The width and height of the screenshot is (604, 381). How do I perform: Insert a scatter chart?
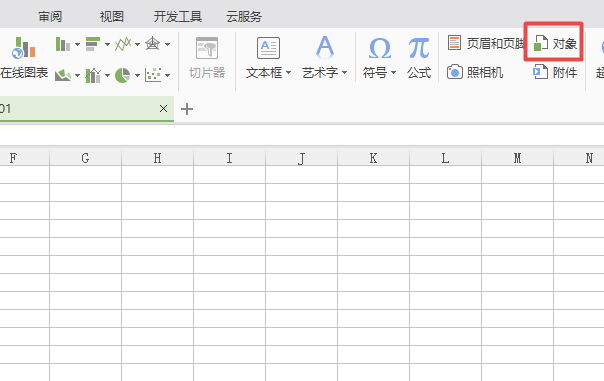tap(153, 75)
